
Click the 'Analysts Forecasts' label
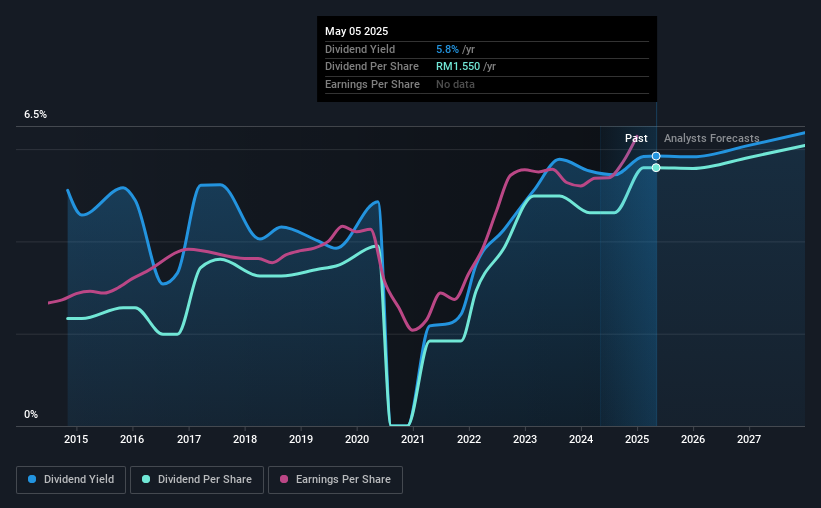pyautogui.click(x=712, y=138)
